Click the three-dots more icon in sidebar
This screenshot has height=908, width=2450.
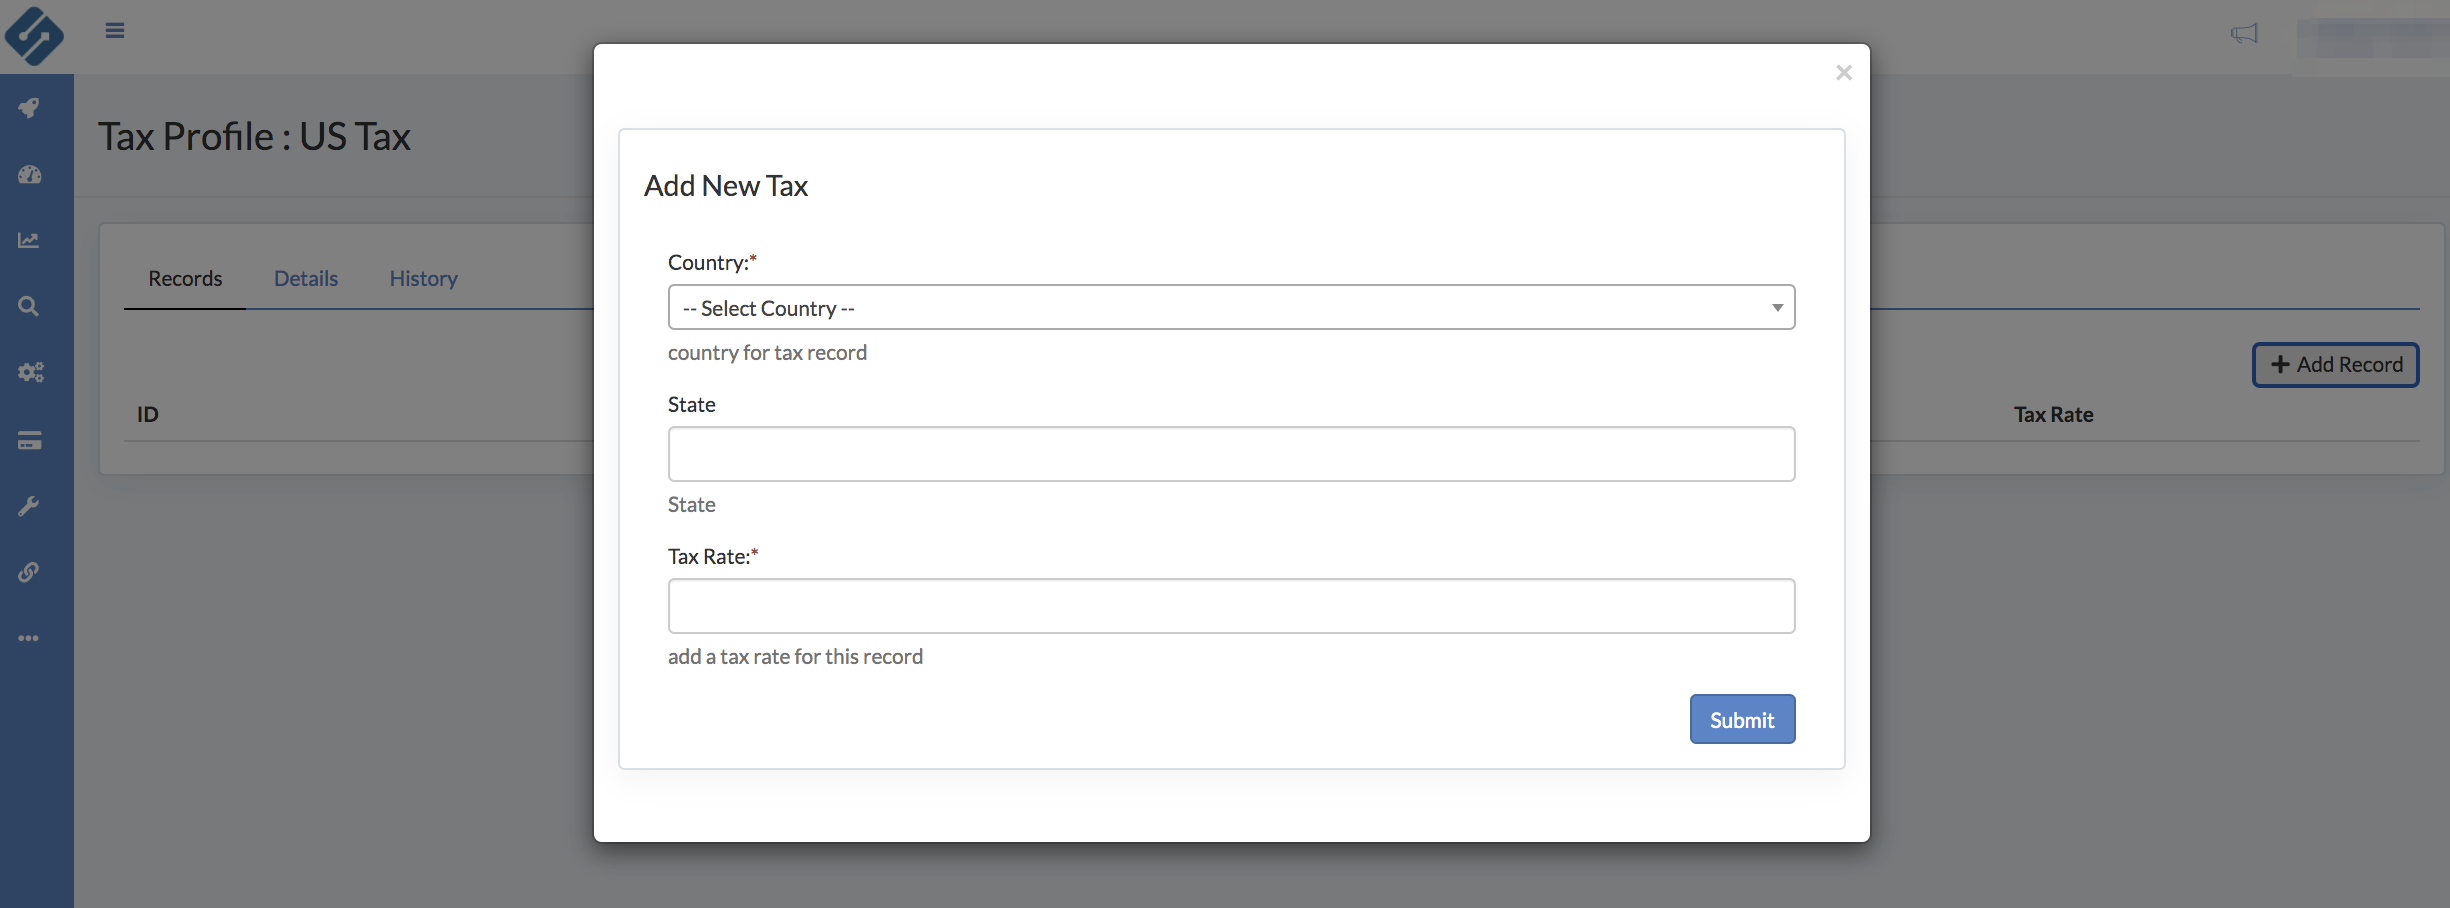coord(29,638)
